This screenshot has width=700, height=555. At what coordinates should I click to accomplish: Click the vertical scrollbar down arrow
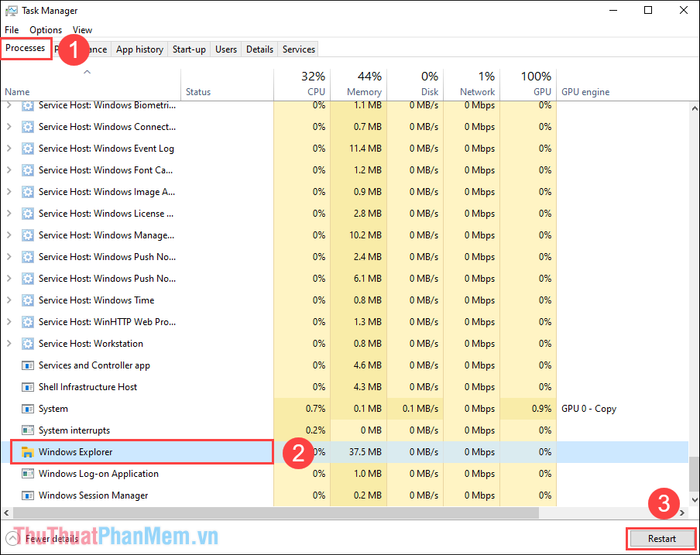tap(694, 500)
